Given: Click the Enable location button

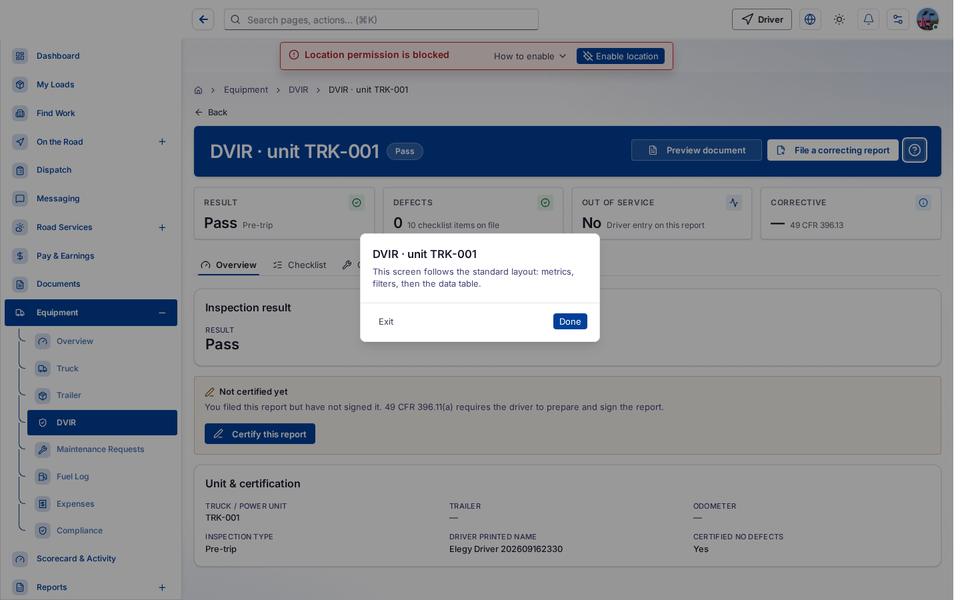Looking at the screenshot, I should [x=620, y=56].
